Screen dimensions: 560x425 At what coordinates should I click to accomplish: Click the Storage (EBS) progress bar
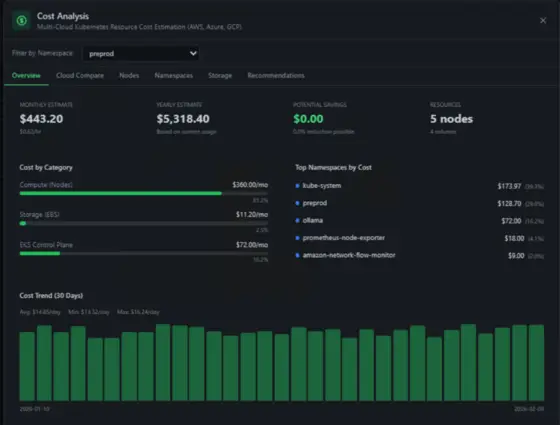pyautogui.click(x=144, y=223)
